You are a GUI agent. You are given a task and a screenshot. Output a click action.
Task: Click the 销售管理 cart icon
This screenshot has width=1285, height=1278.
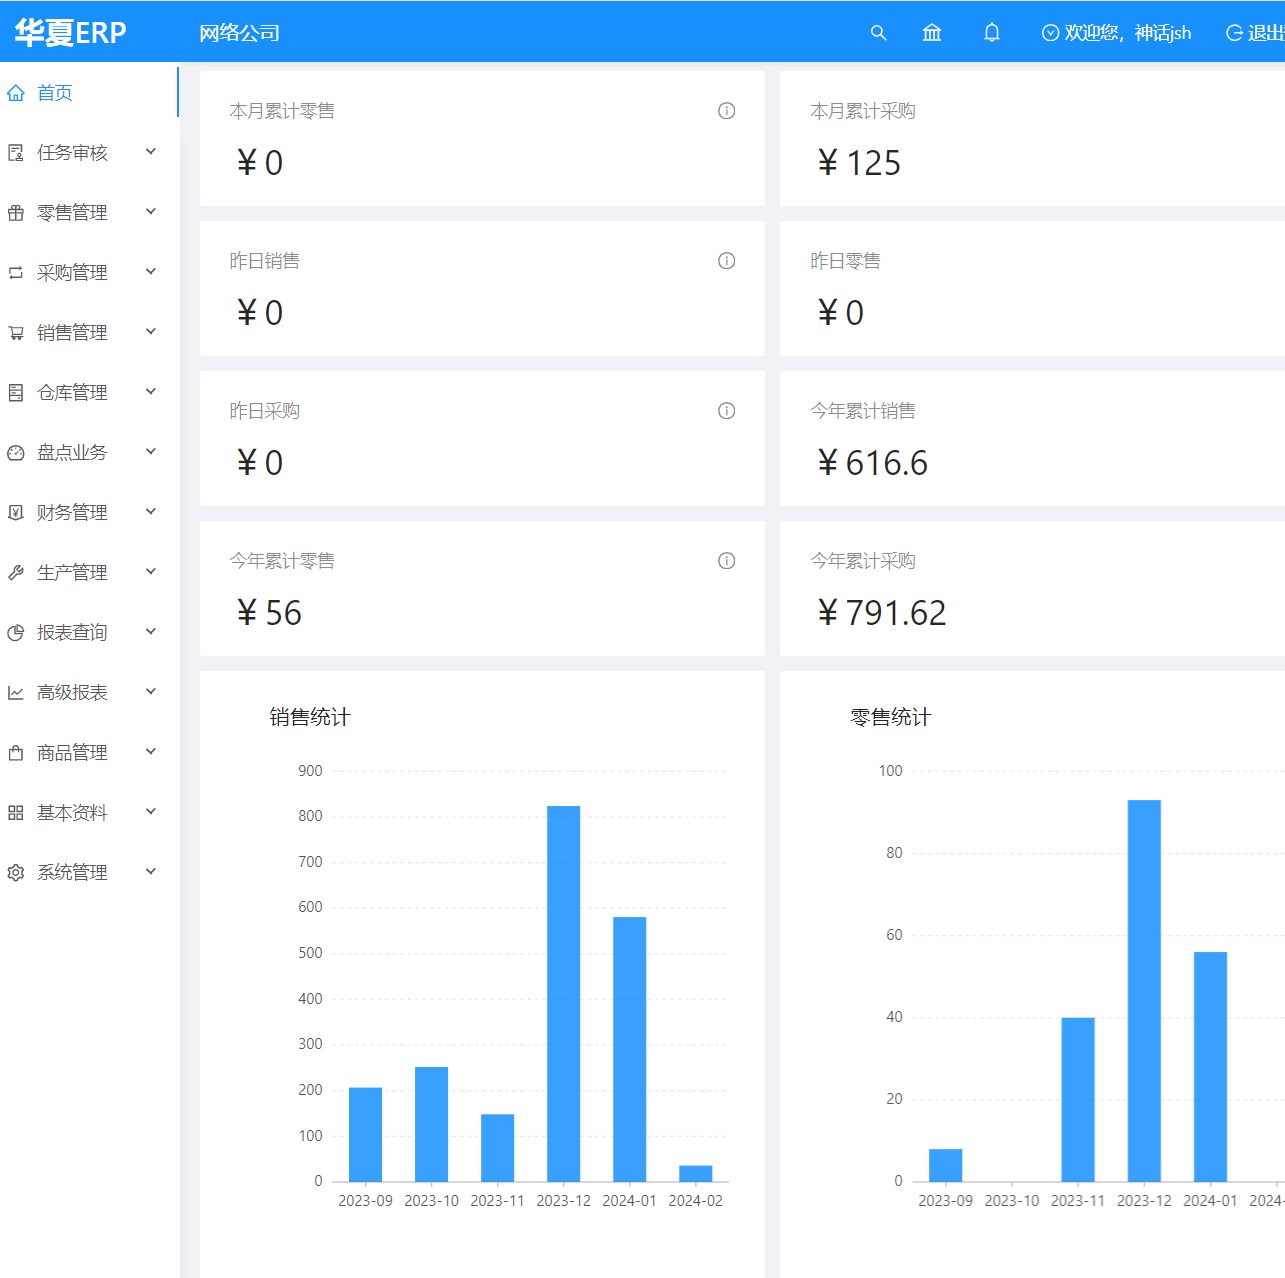click(16, 333)
